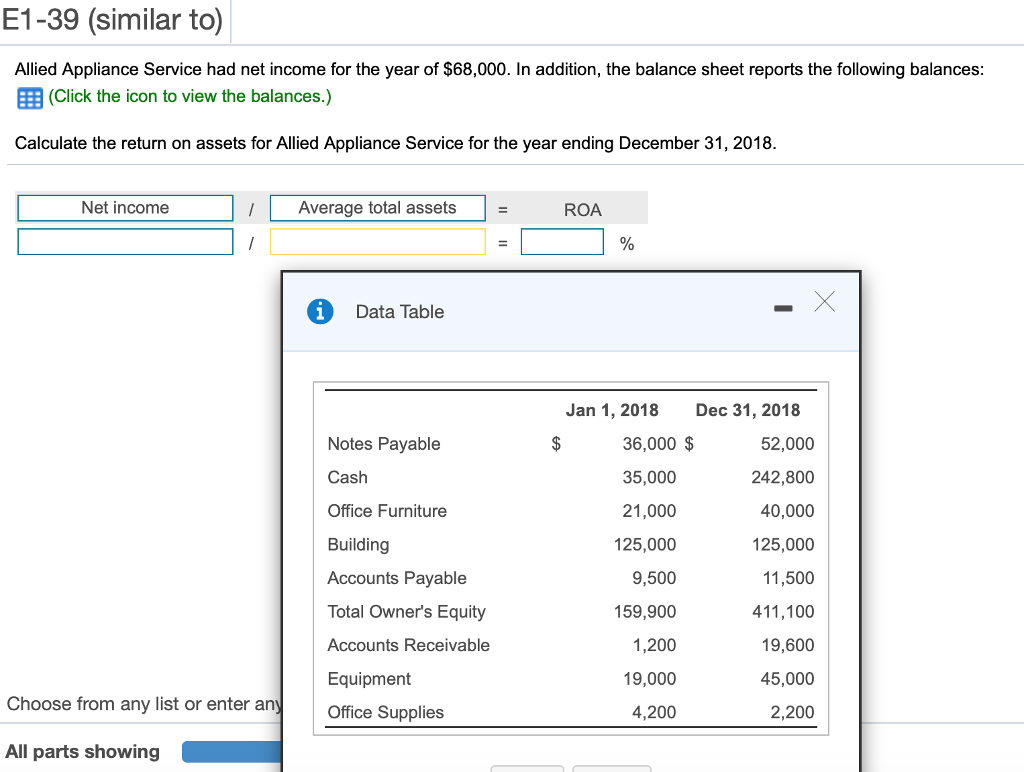Click the Total Owner's Equity value 411,100

783,612
